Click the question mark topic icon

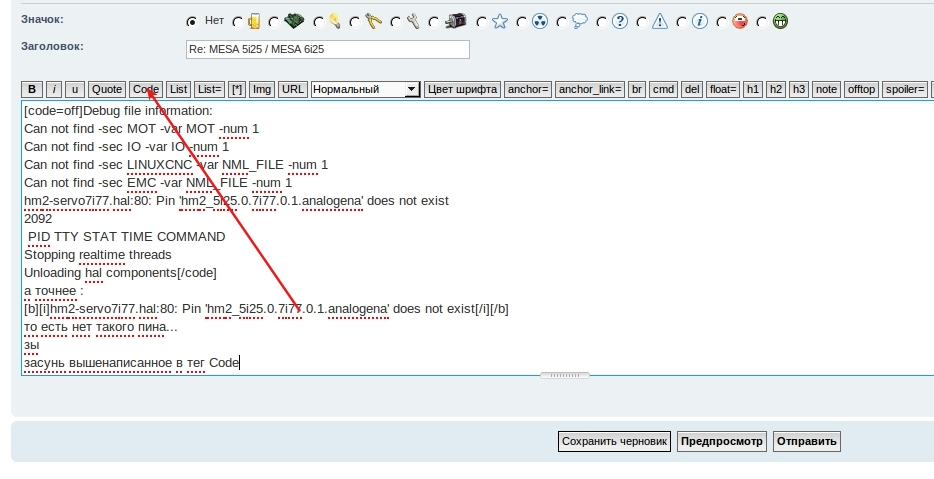tap(620, 21)
